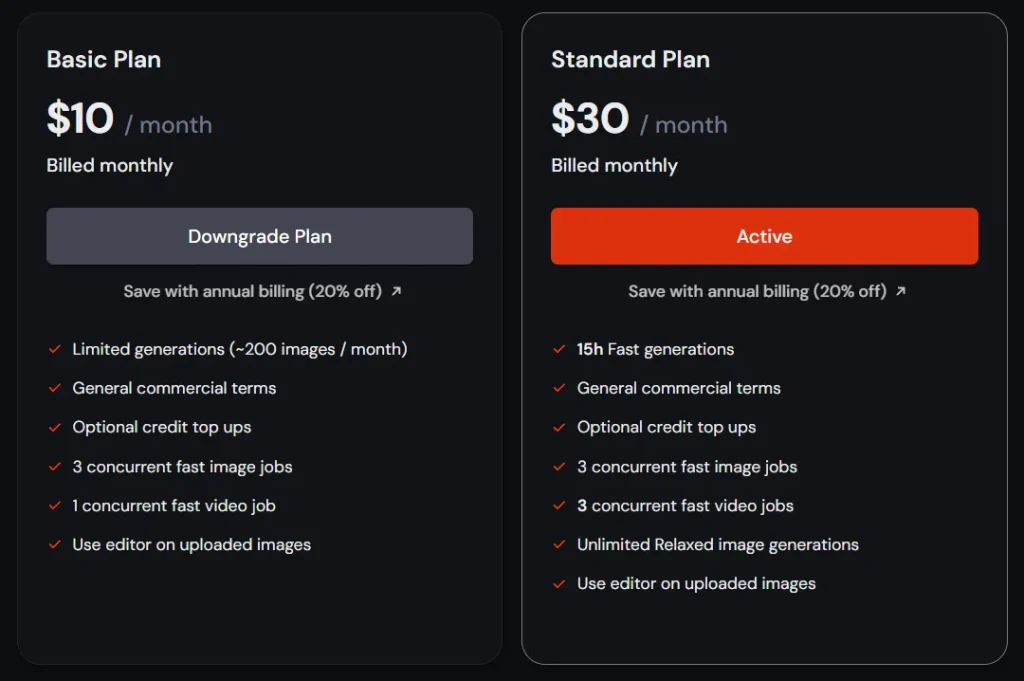Click the $30 / month price
Screen dimensions: 1024x681
tap(639, 119)
